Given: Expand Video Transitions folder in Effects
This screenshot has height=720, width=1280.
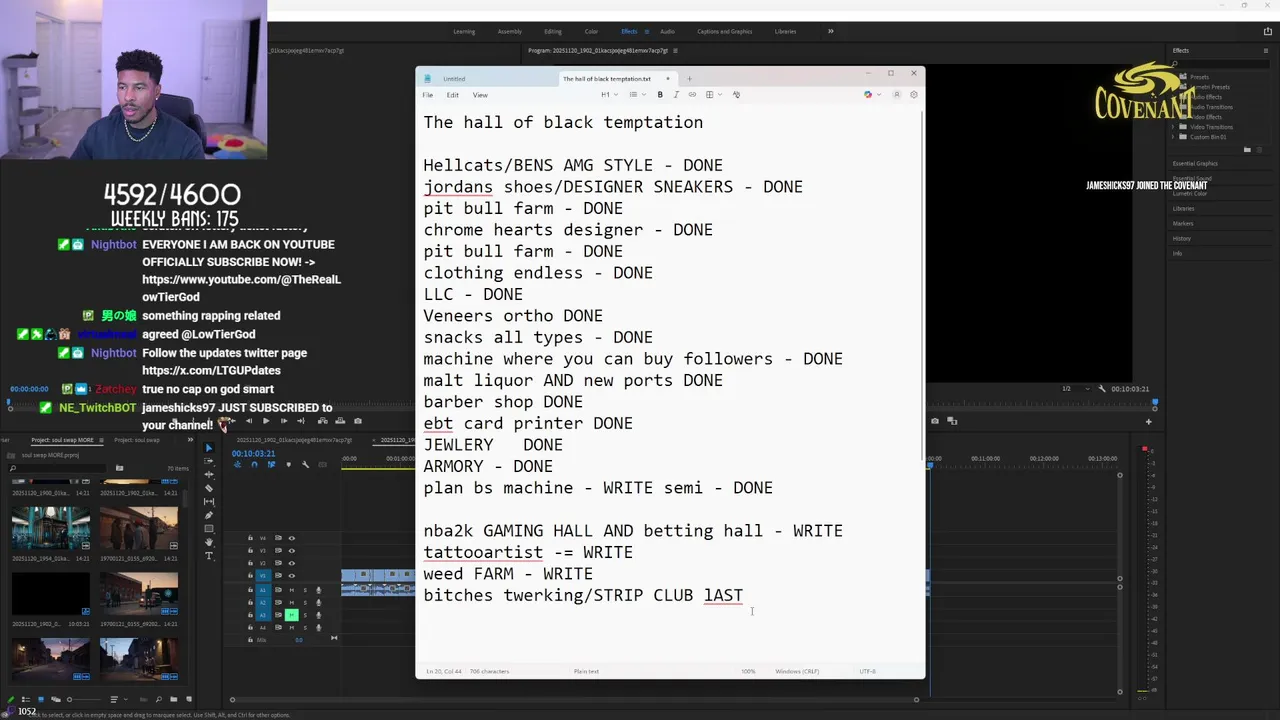Looking at the screenshot, I should [x=1172, y=127].
